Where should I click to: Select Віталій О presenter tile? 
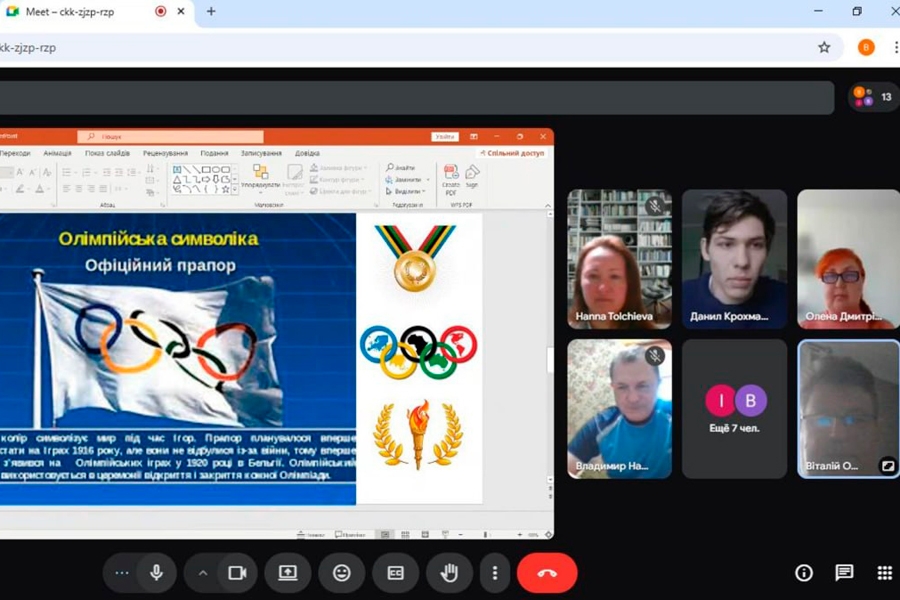click(x=848, y=409)
